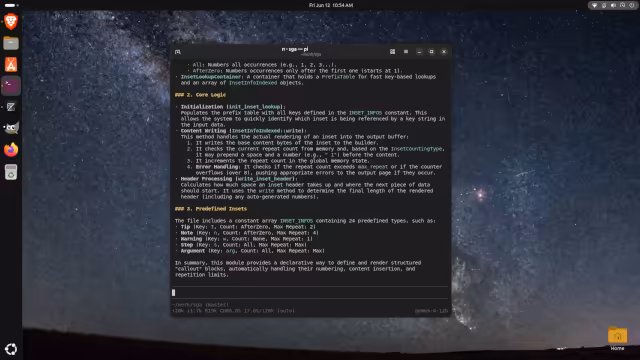Click the terminal window title text
Image resolution: width=640 pixels, height=360 pixels.
295,49
